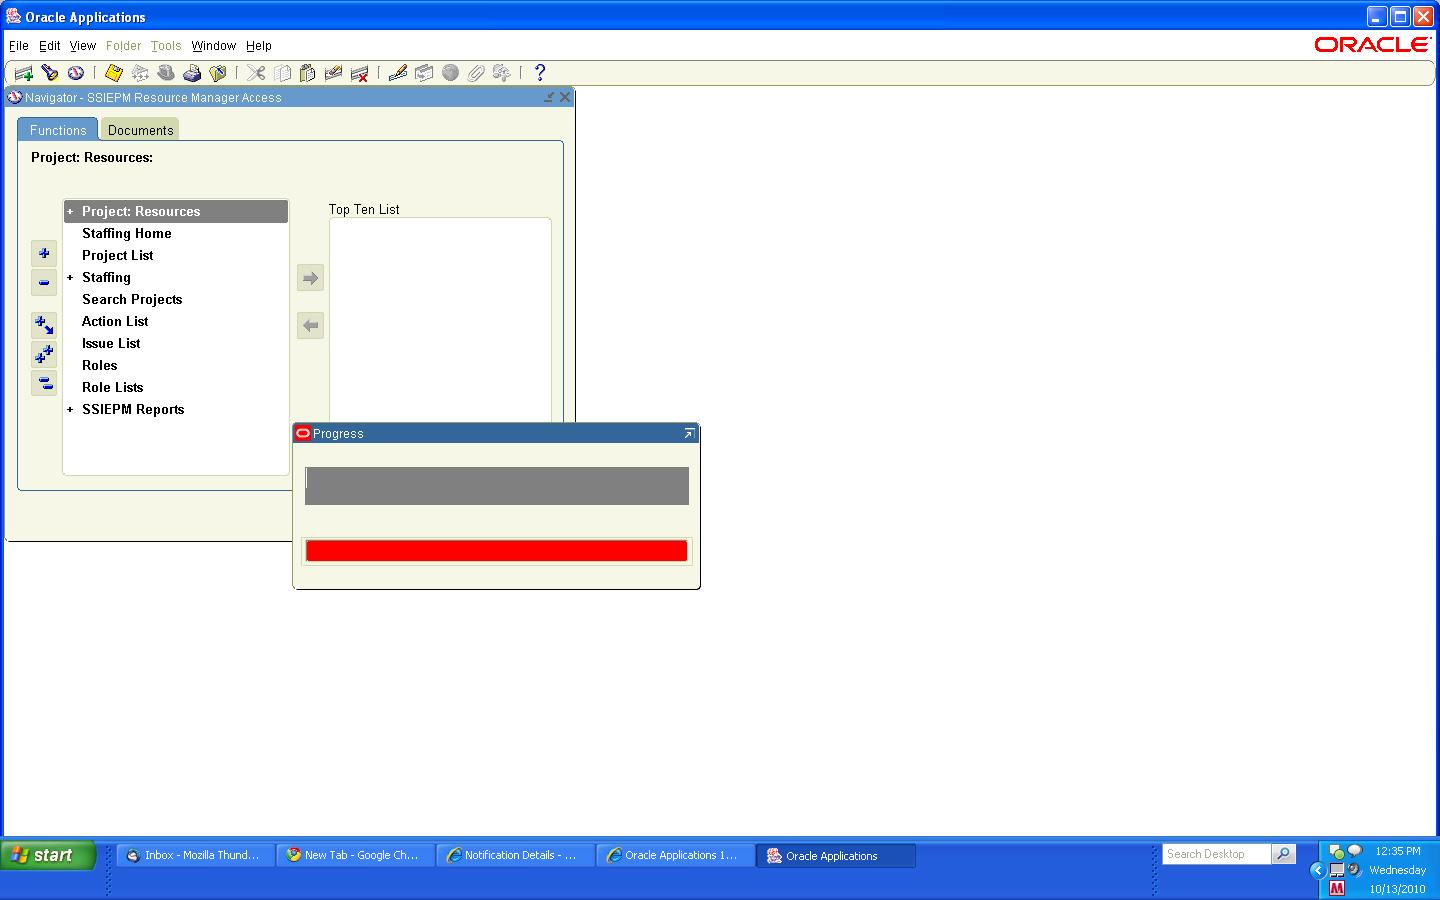Viewport: 1440px width, 900px height.
Task: Click the paperclip Attachments icon
Action: [x=476, y=73]
